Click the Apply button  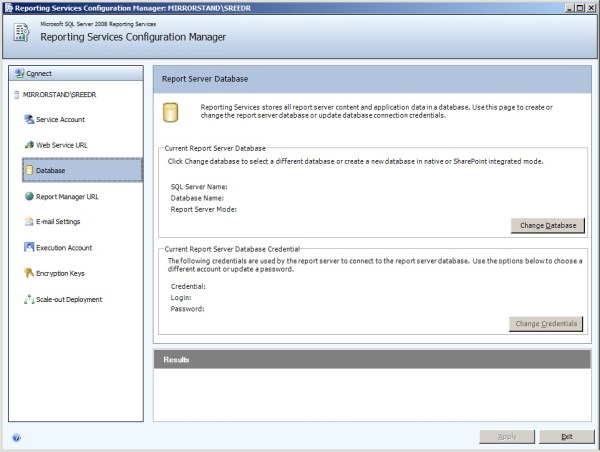click(507, 437)
